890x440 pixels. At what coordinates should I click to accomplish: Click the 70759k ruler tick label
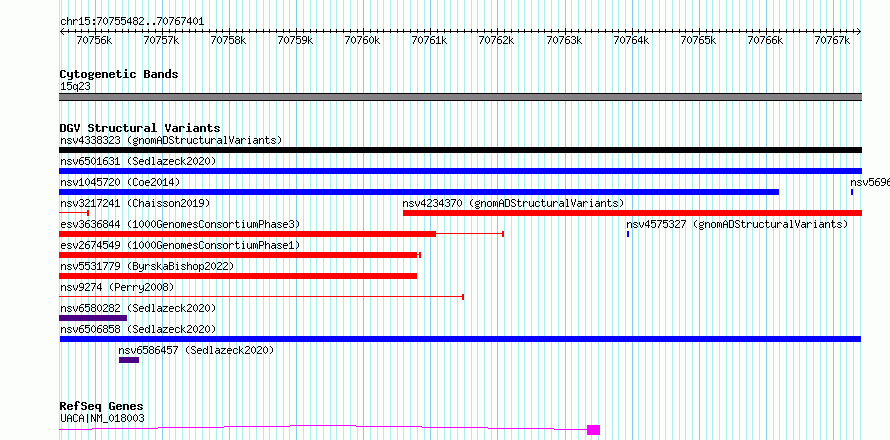(x=295, y=40)
